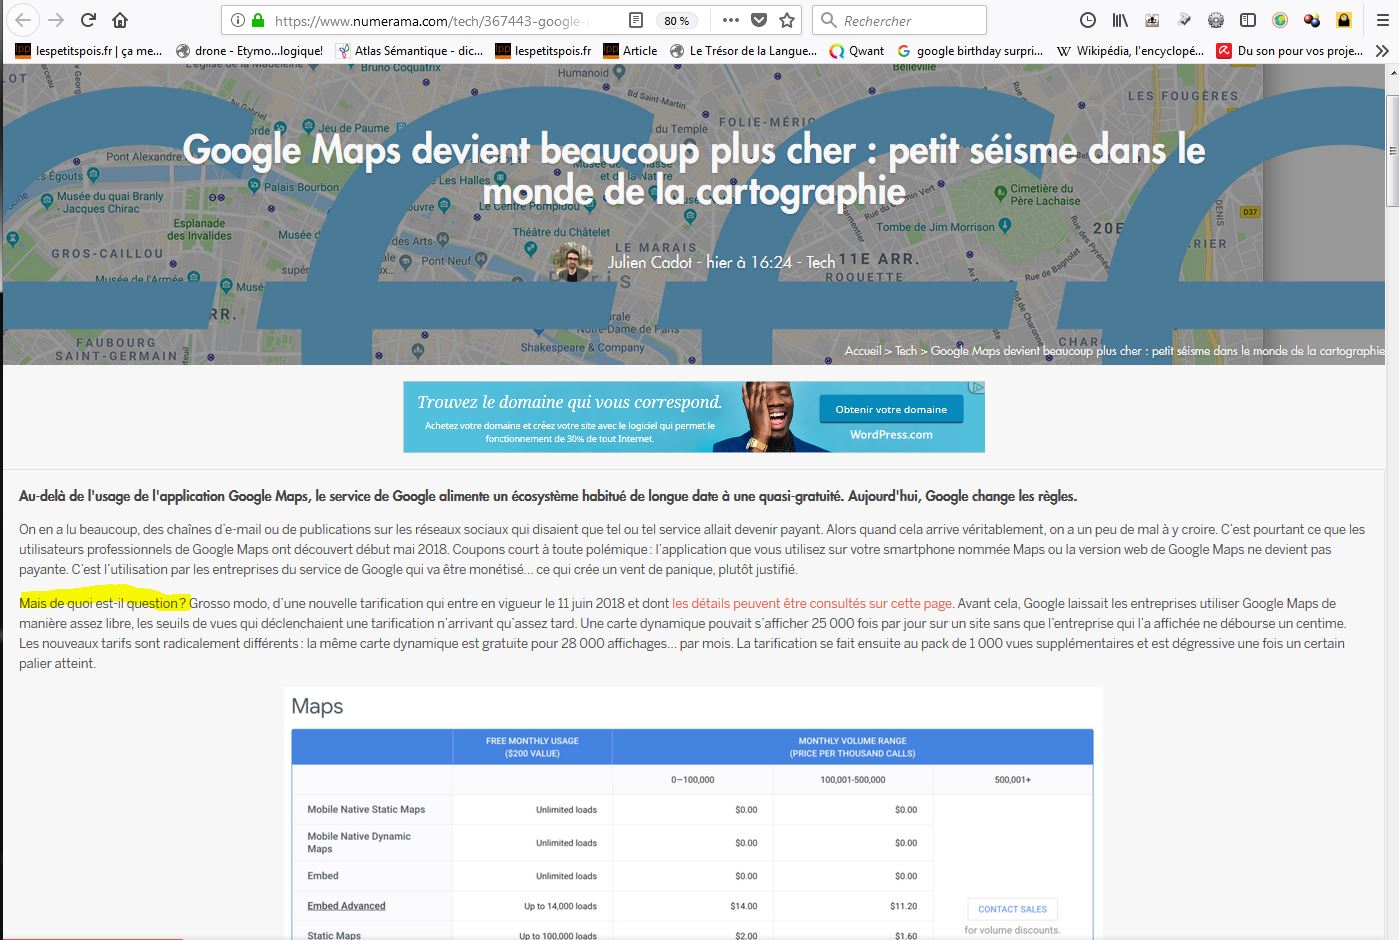Open the page actions three-dots menu
Screen dimensions: 1399x940
tap(730, 20)
